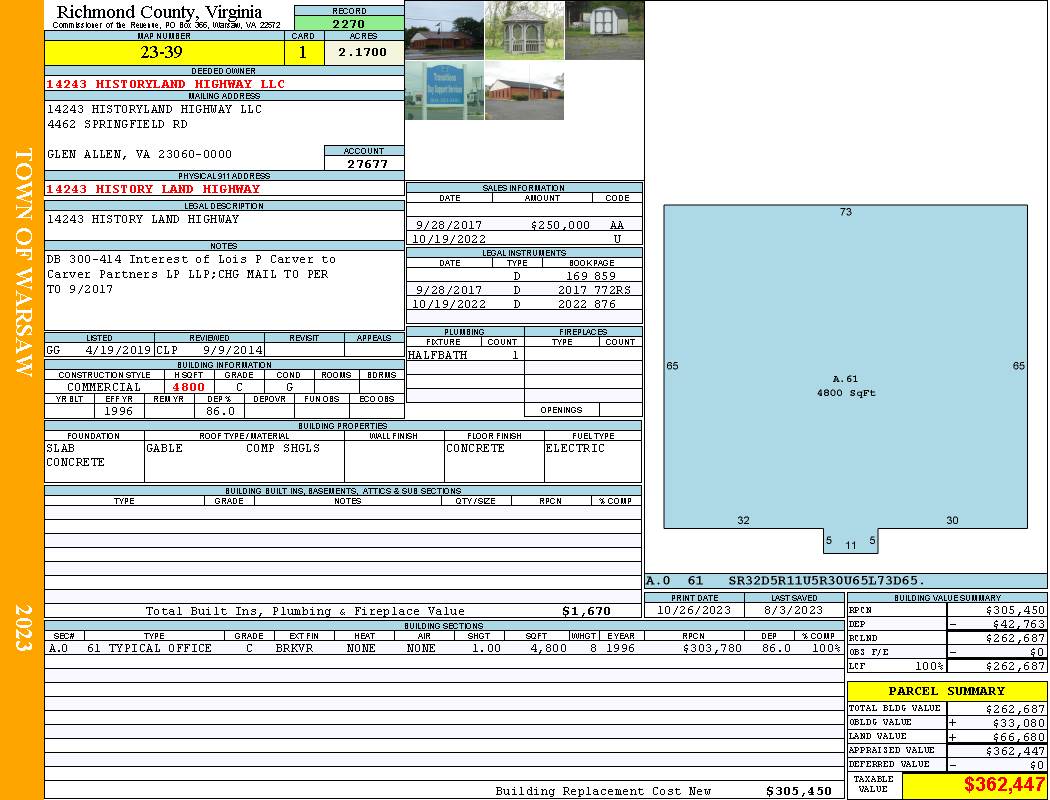Click the yellow card number 1 field

303,52
